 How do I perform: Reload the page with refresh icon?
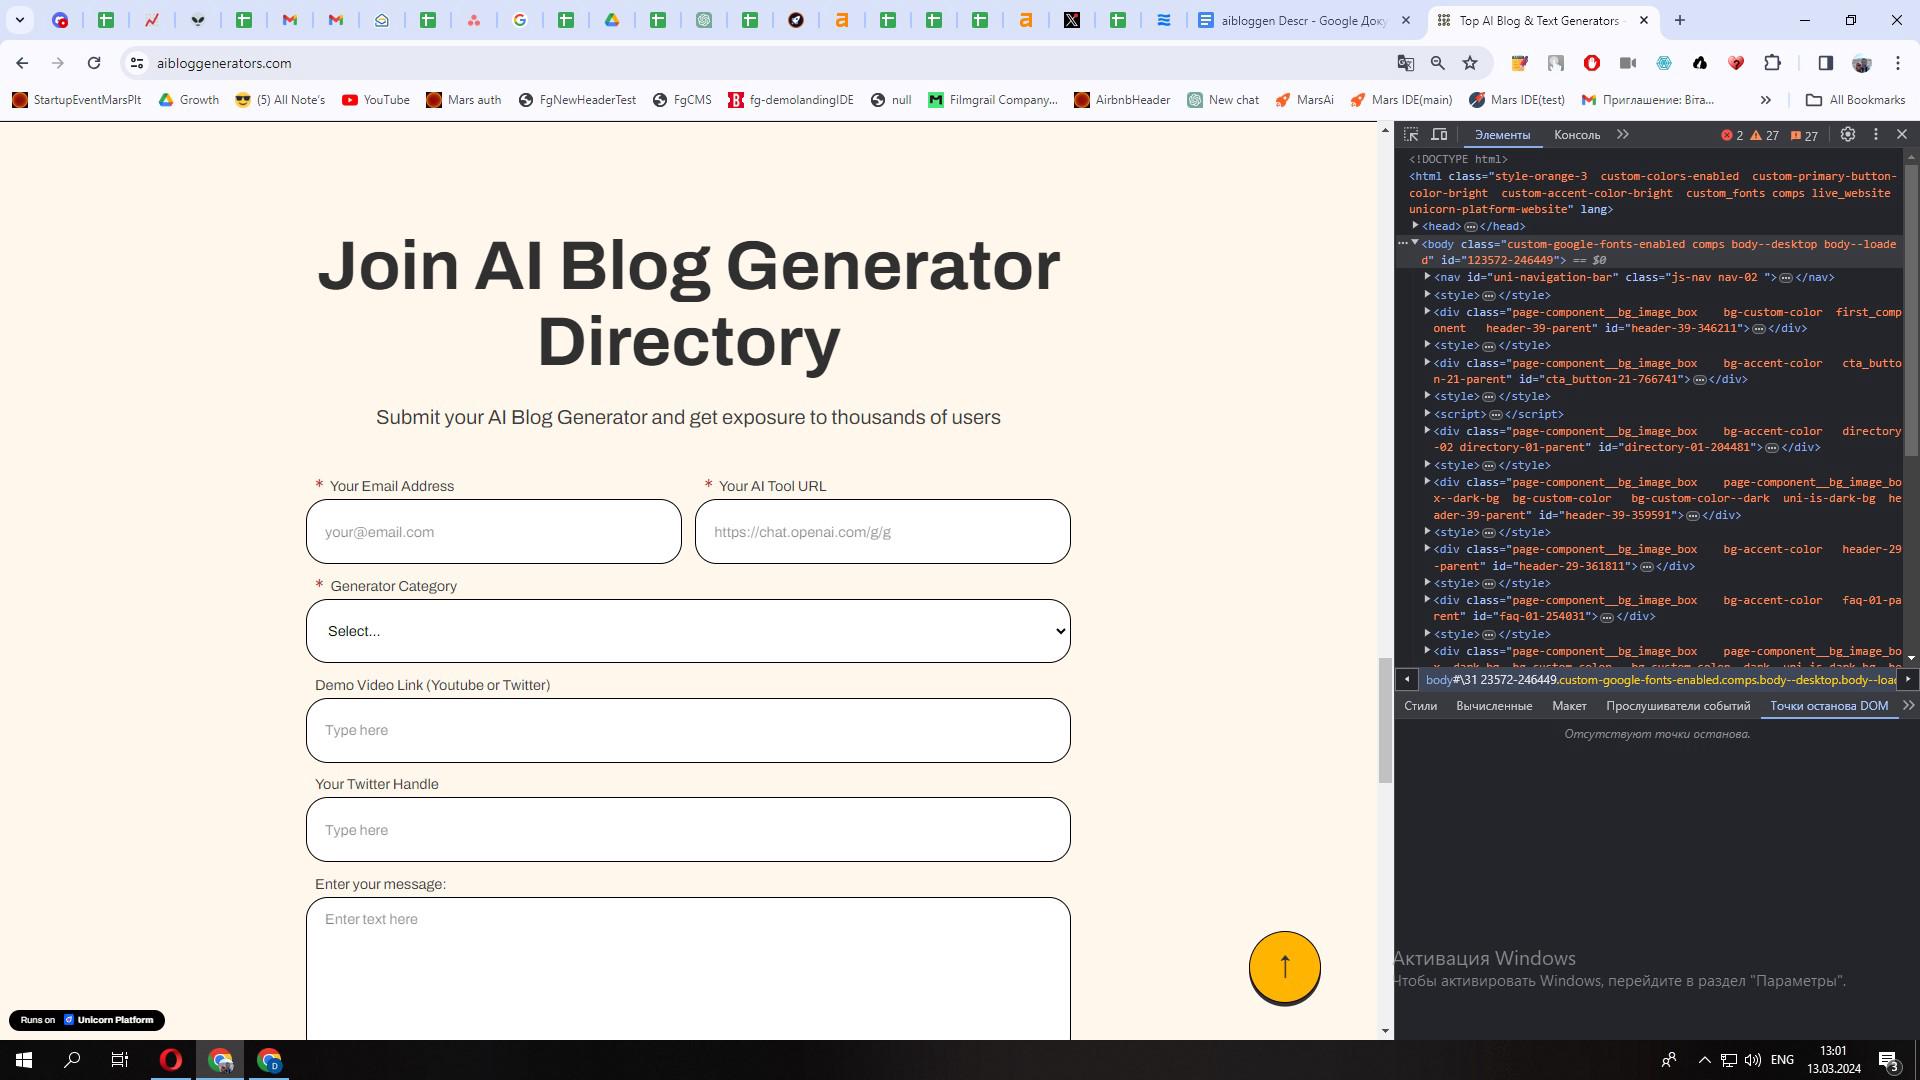pyautogui.click(x=94, y=63)
